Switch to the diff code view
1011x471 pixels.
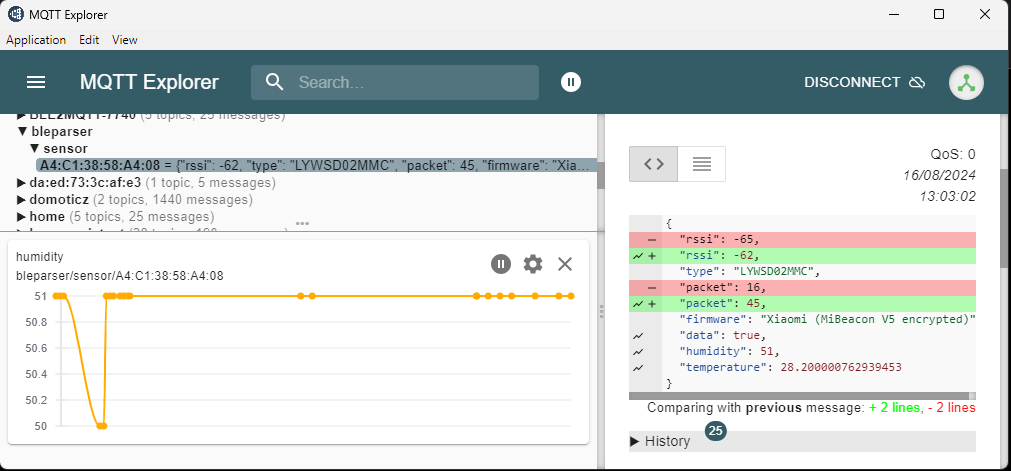click(653, 164)
